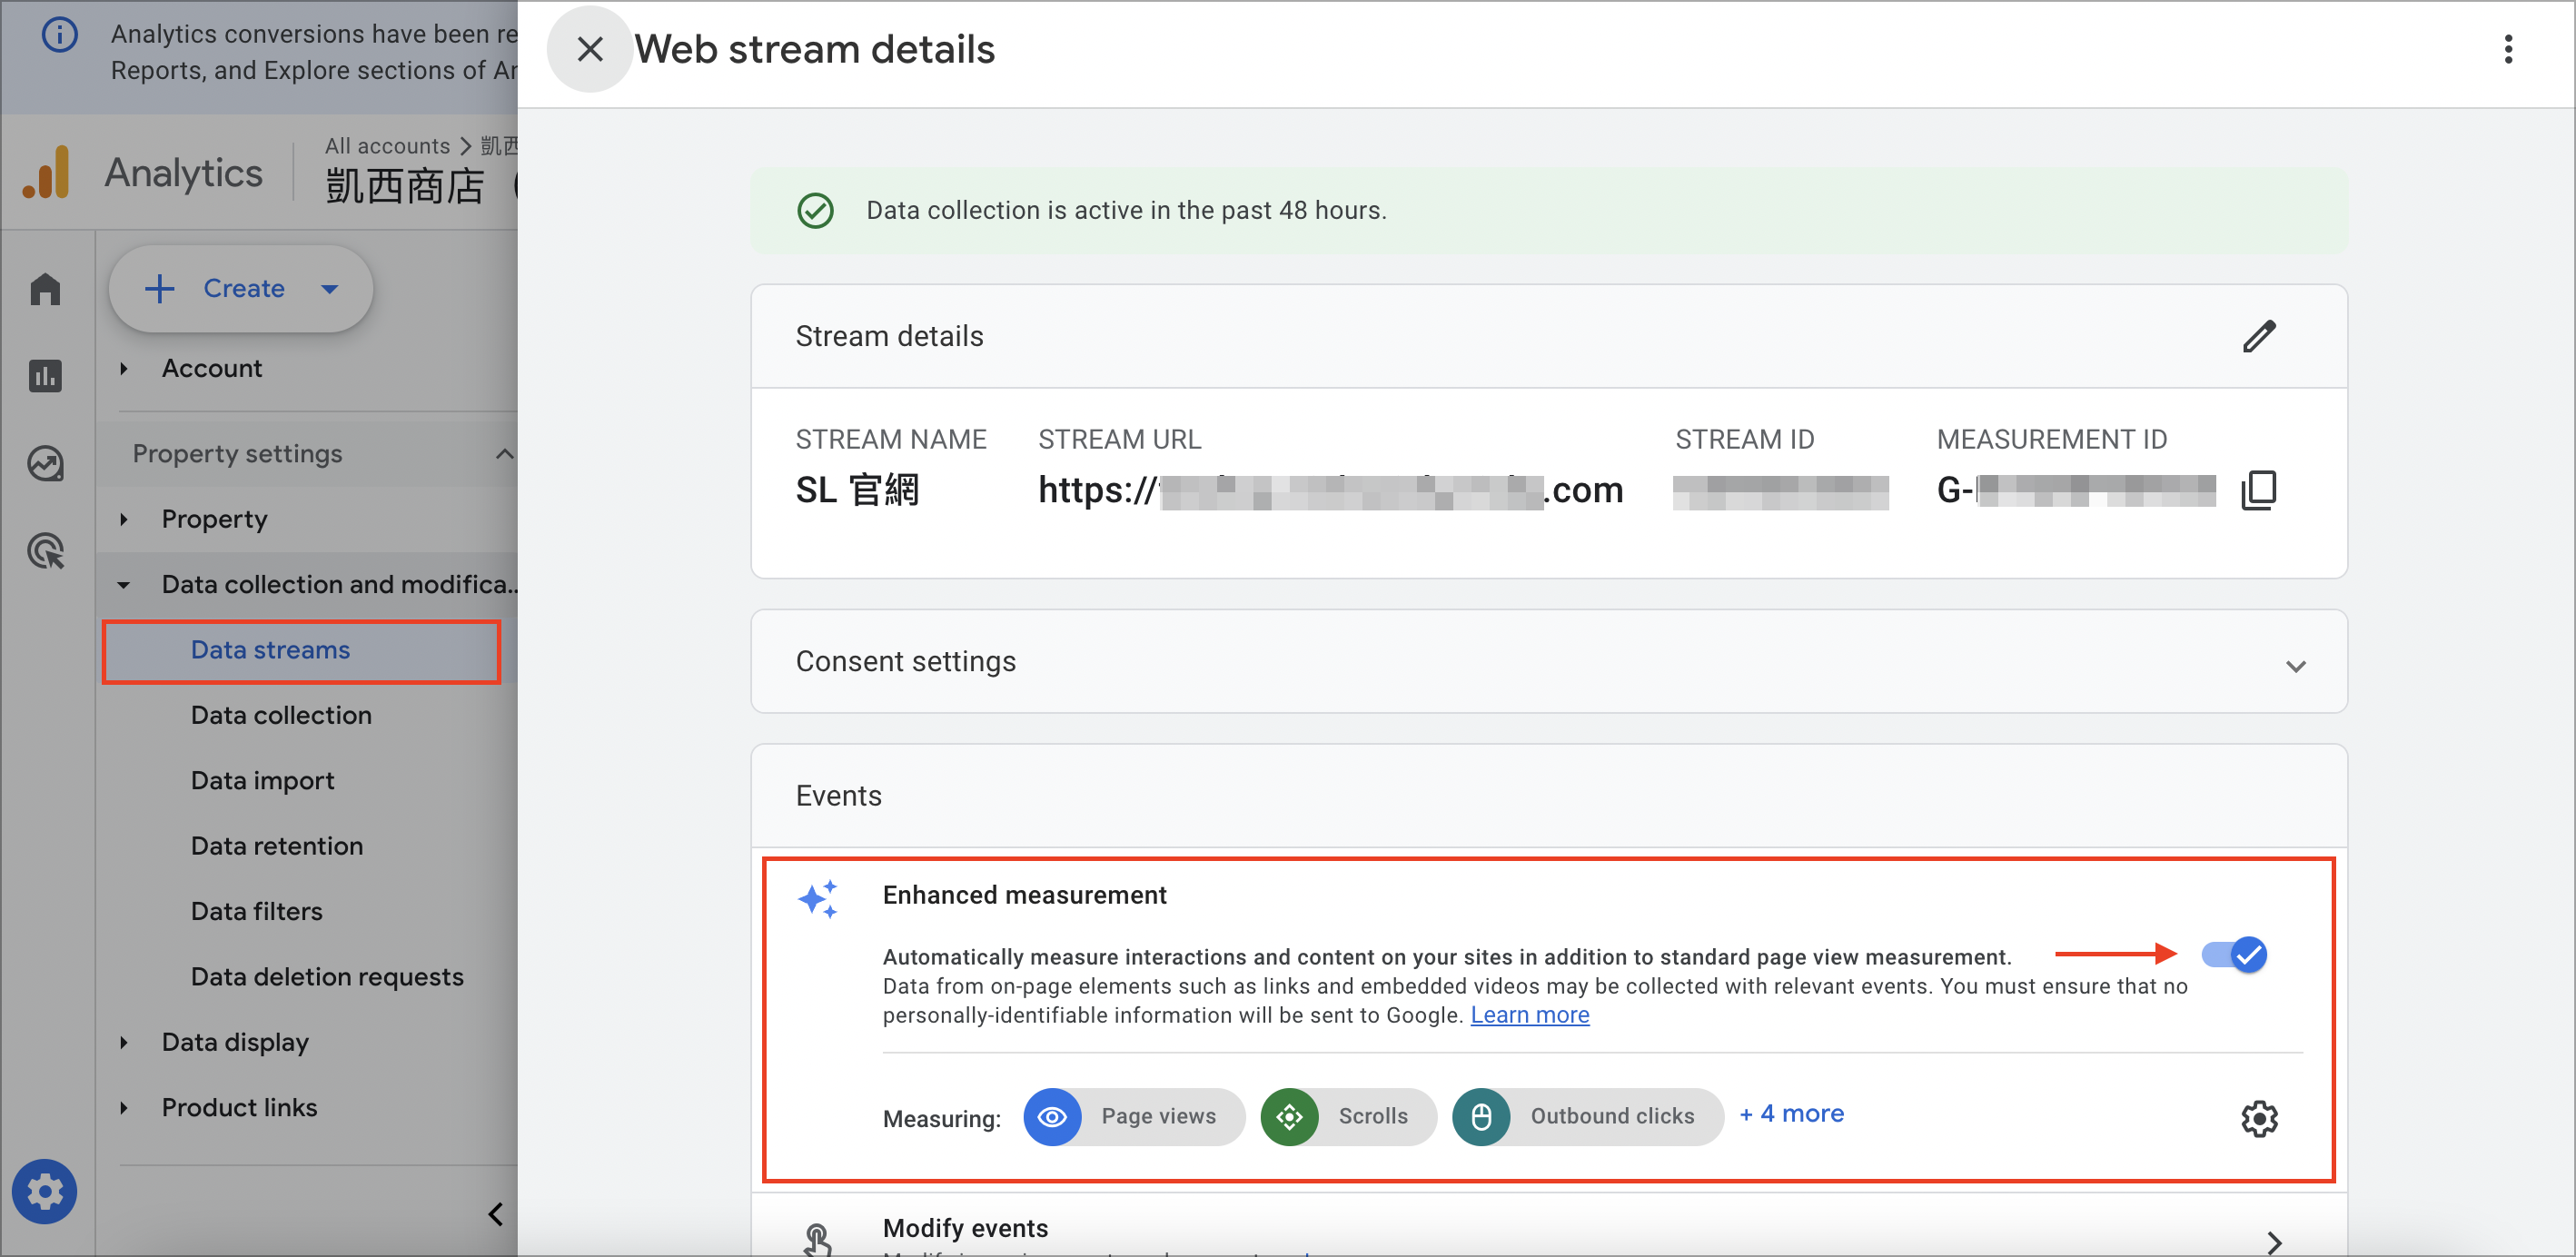2576x1257 pixels.
Task: Copy the Measurement ID
Action: click(x=2259, y=490)
